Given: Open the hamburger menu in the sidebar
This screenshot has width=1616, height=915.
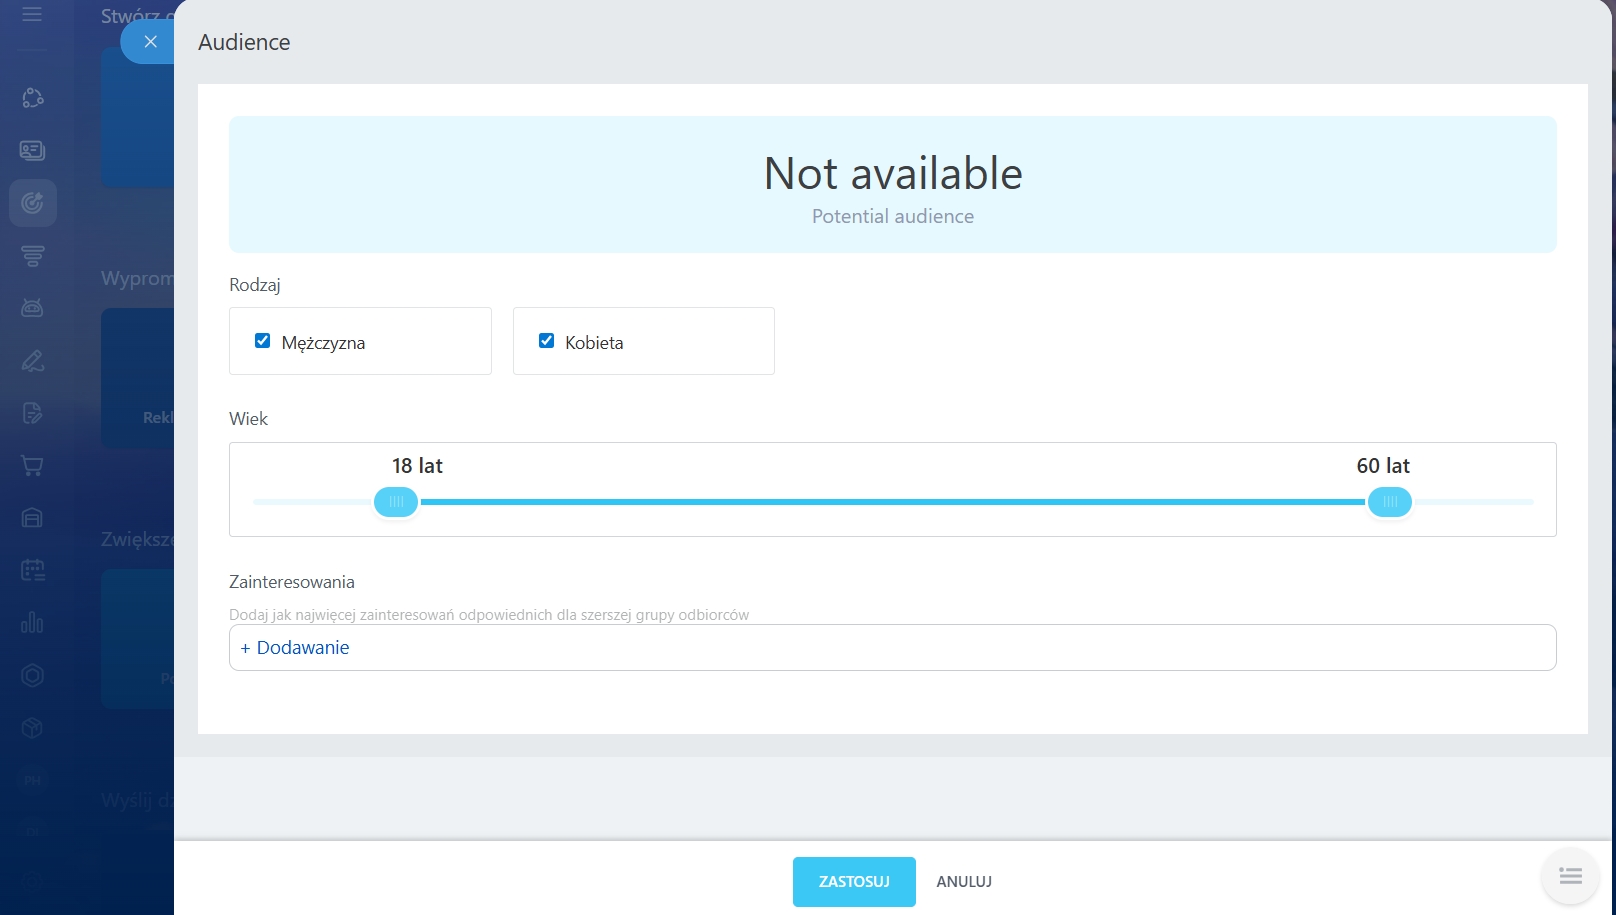Looking at the screenshot, I should [x=32, y=15].
